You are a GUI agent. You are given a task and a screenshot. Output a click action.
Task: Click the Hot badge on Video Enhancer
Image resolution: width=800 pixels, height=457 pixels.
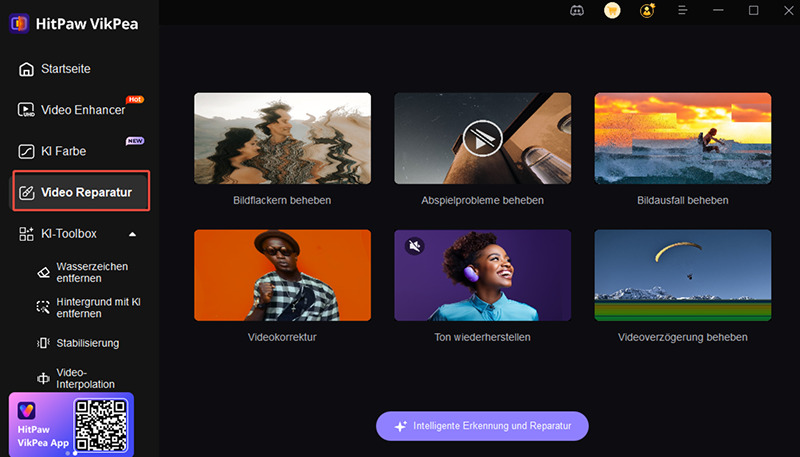point(135,99)
